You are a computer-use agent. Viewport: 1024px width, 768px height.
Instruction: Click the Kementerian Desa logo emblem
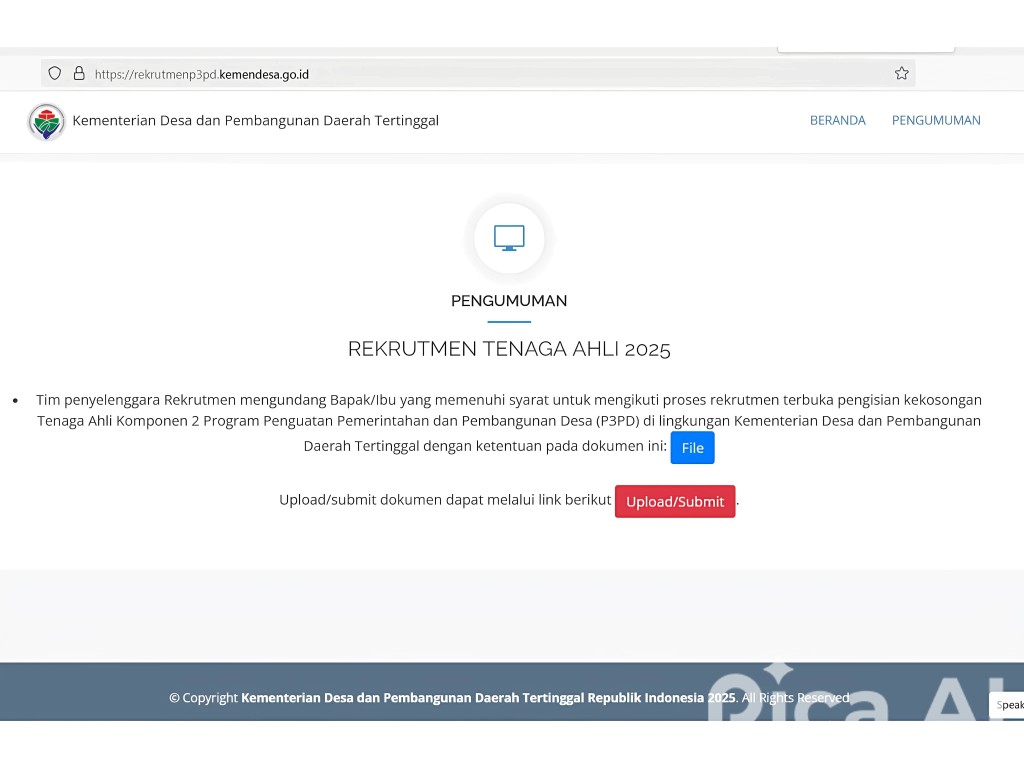point(47,121)
